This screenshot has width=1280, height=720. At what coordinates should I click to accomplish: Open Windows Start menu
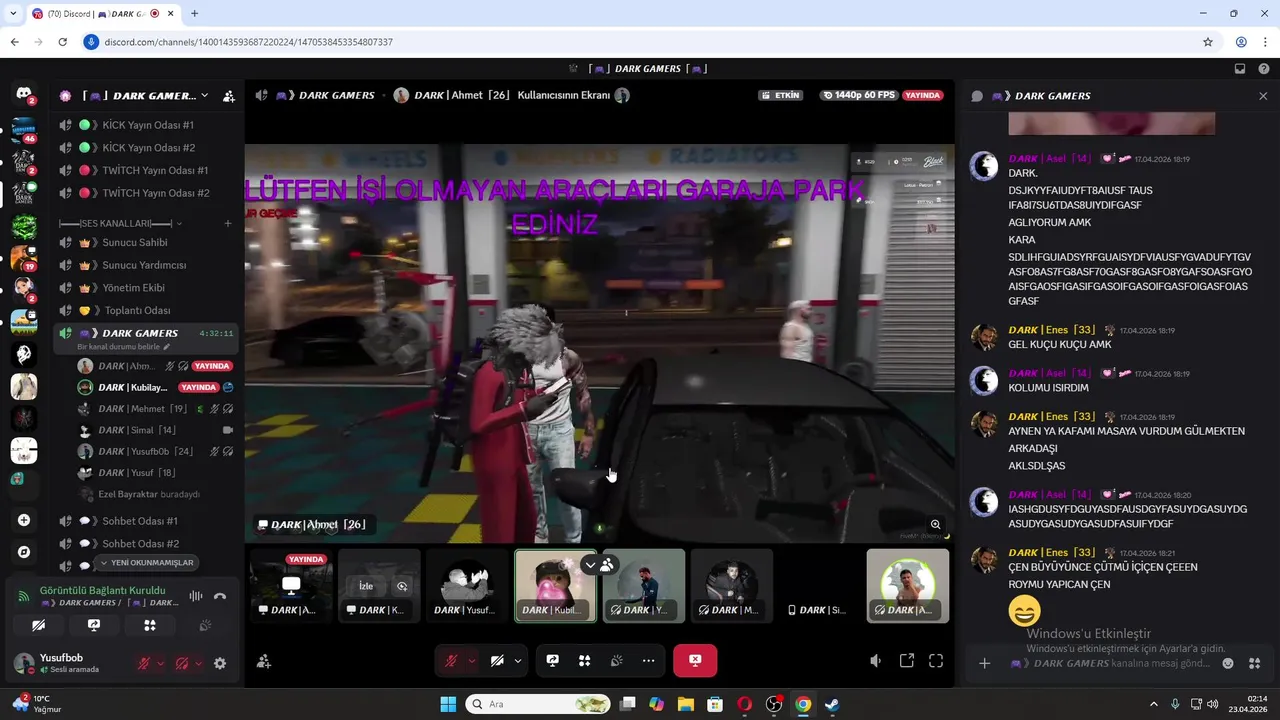click(448, 704)
